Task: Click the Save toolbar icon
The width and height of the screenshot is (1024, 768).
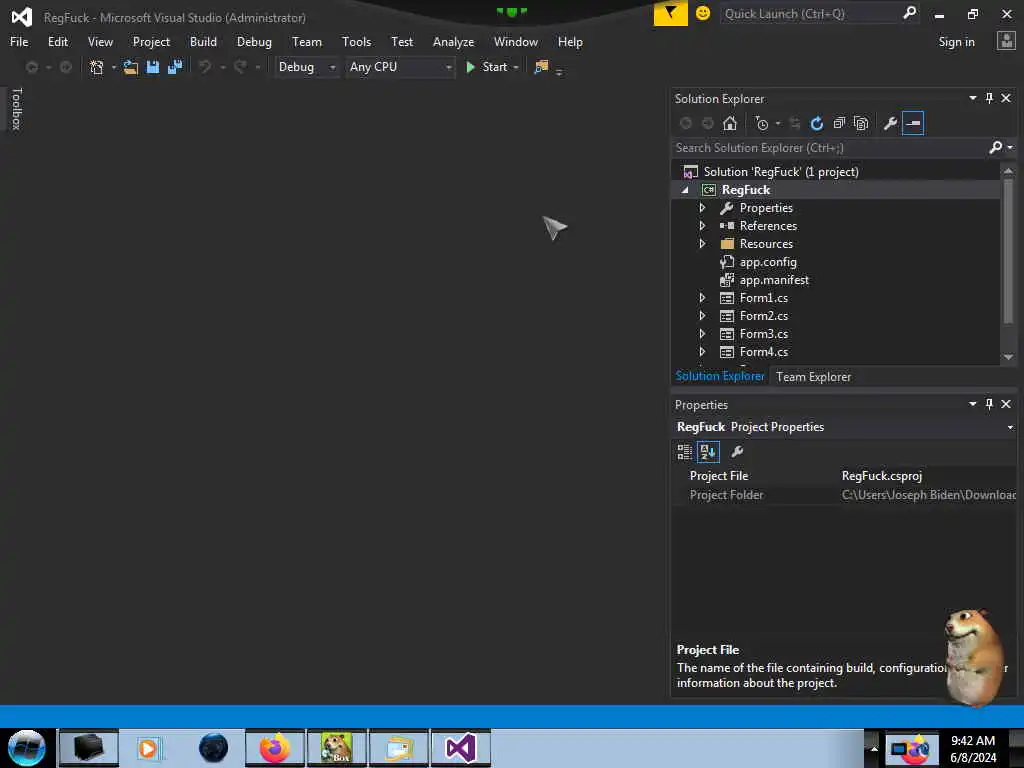Action: click(x=153, y=67)
